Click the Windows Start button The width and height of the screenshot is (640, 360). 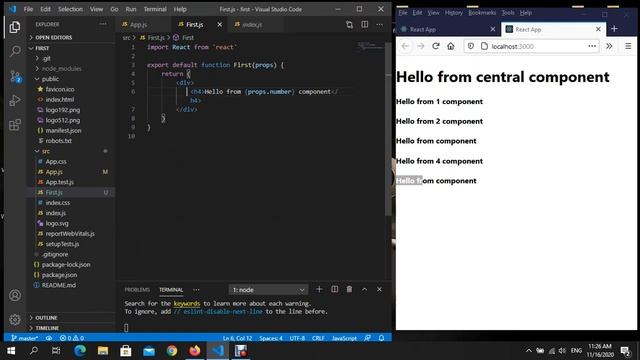click(x=11, y=351)
